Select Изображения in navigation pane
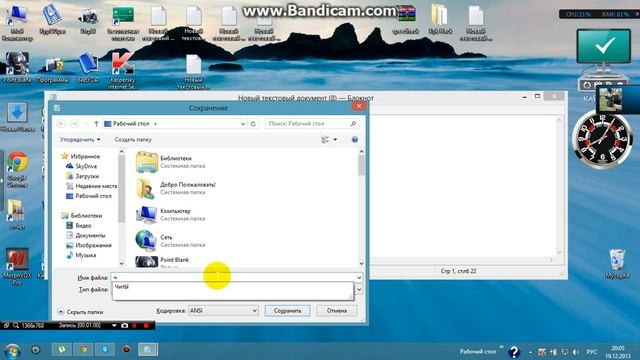The height and width of the screenshot is (360, 640). pyautogui.click(x=89, y=245)
